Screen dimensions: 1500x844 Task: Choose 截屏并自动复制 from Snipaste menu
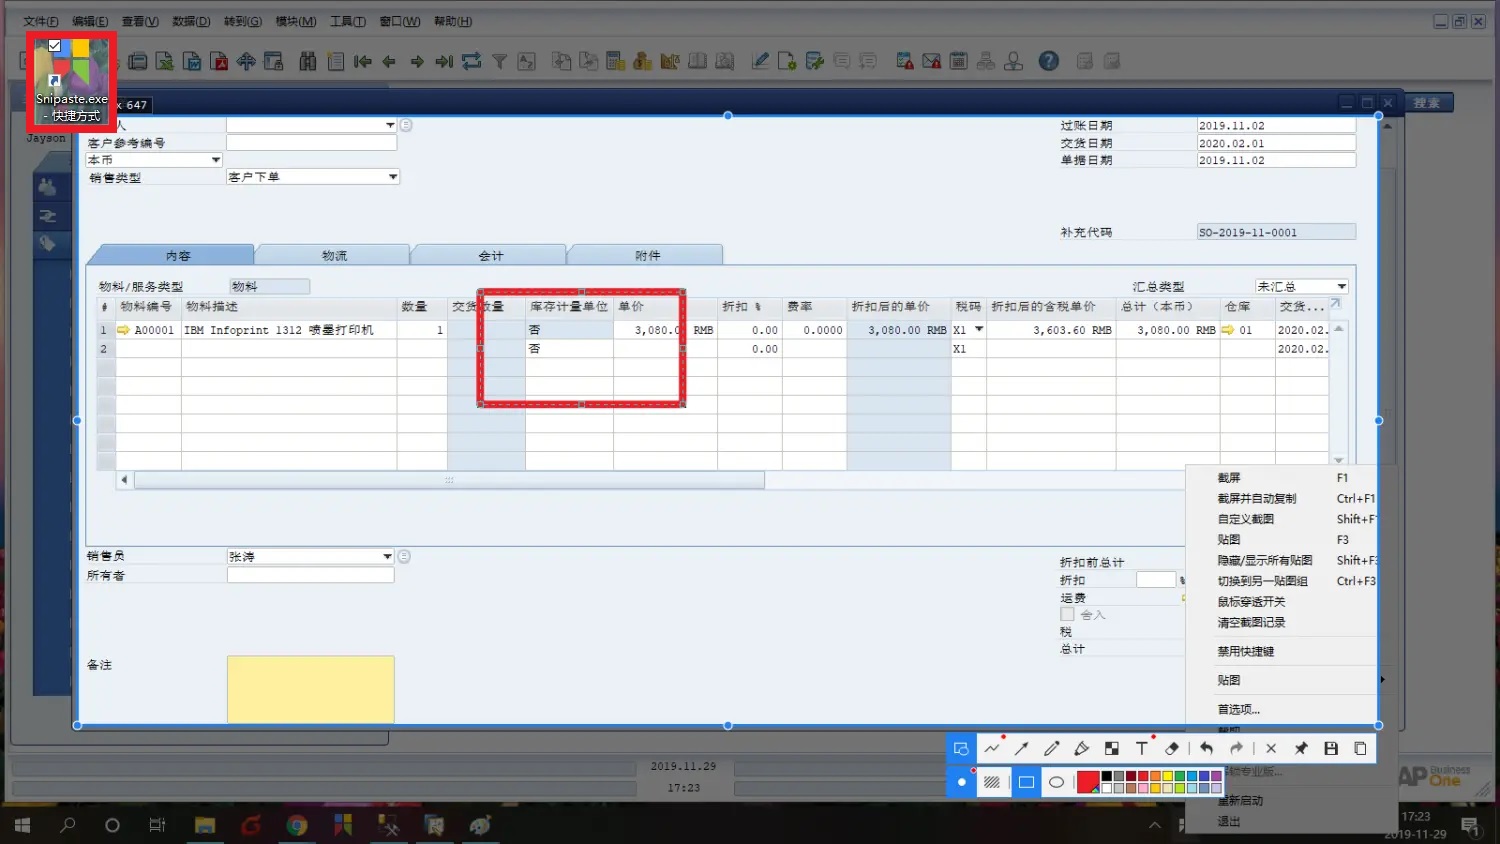tap(1257, 498)
